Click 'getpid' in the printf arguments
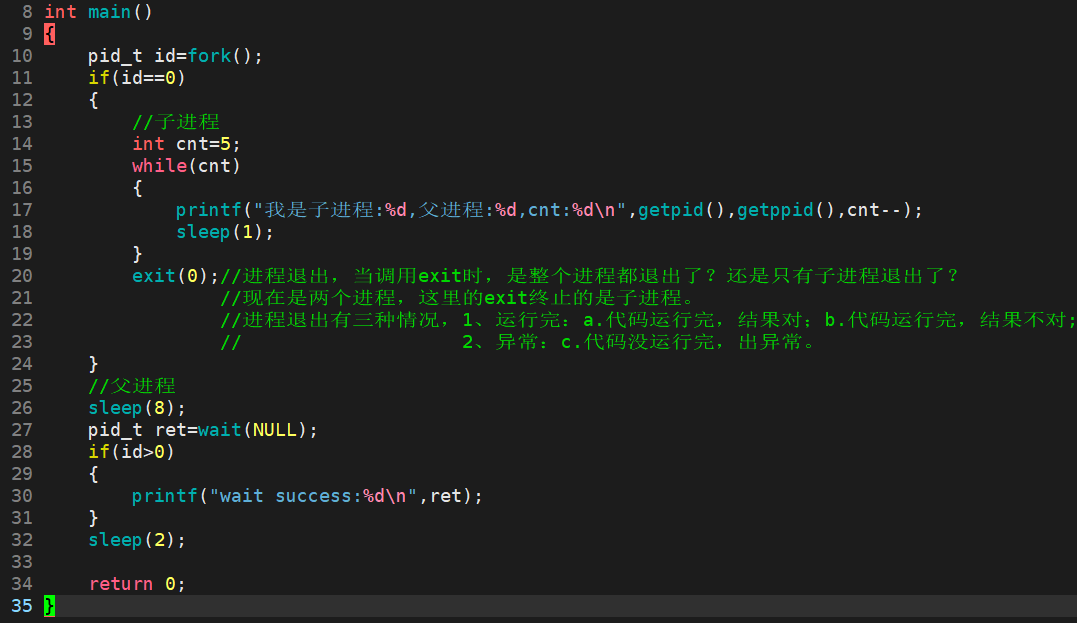The height and width of the screenshot is (623, 1077). point(670,210)
